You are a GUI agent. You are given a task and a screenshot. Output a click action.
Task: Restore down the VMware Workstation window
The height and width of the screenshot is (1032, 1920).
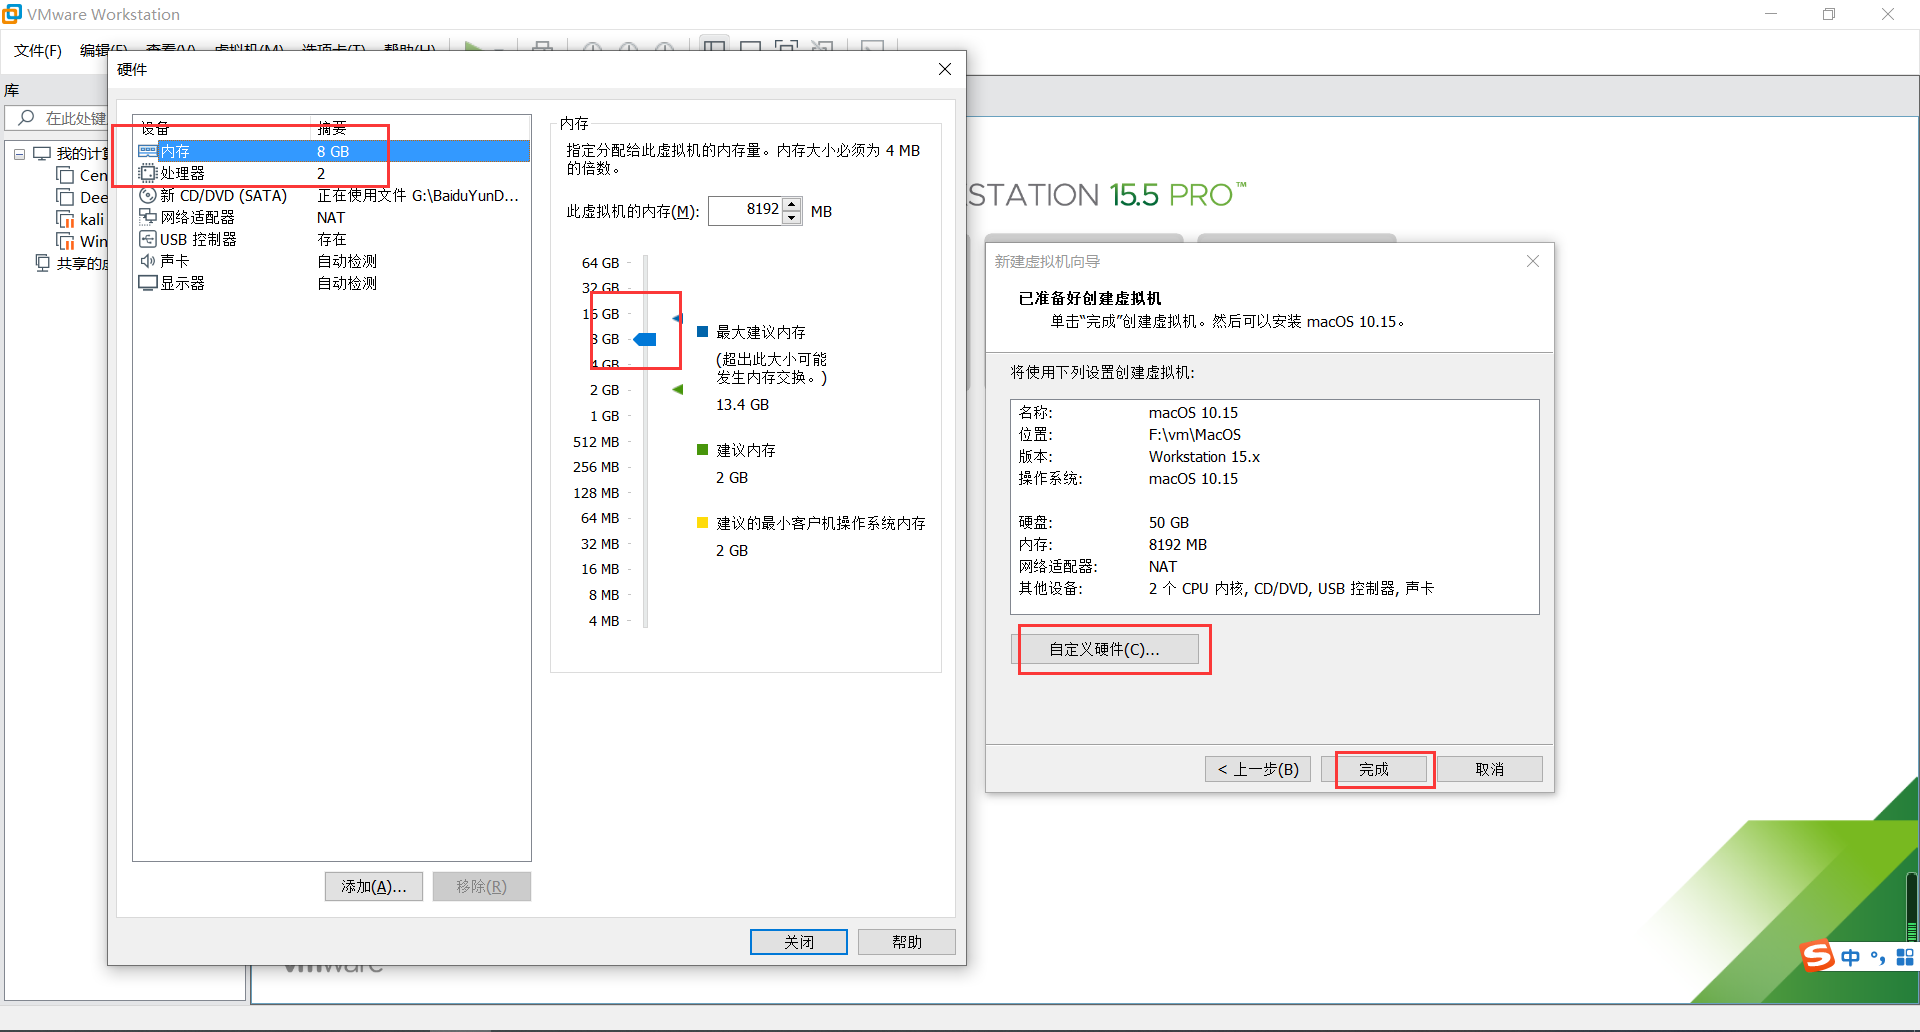[x=1829, y=14]
